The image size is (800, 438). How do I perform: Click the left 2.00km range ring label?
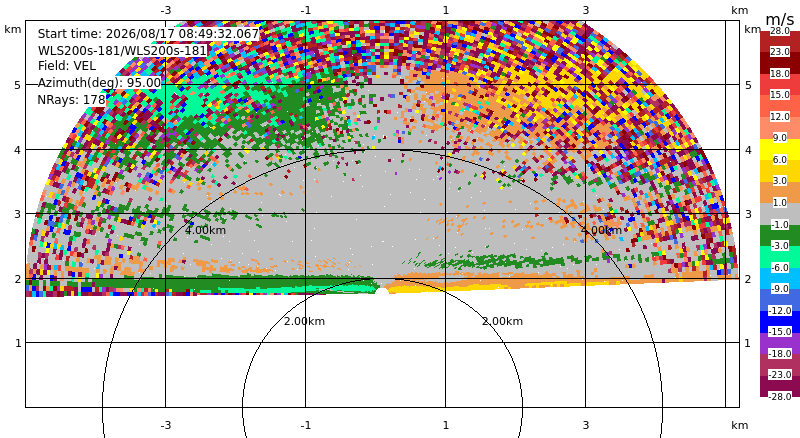(x=305, y=321)
